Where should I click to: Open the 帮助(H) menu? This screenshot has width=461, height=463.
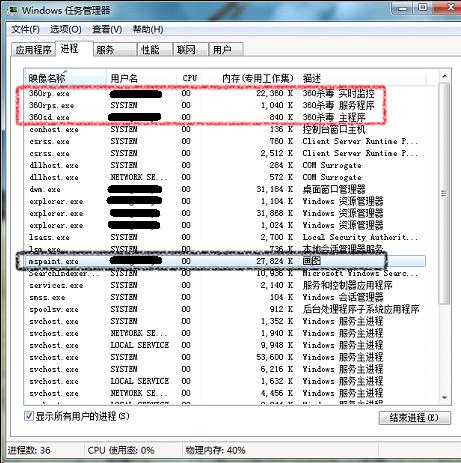(x=148, y=30)
